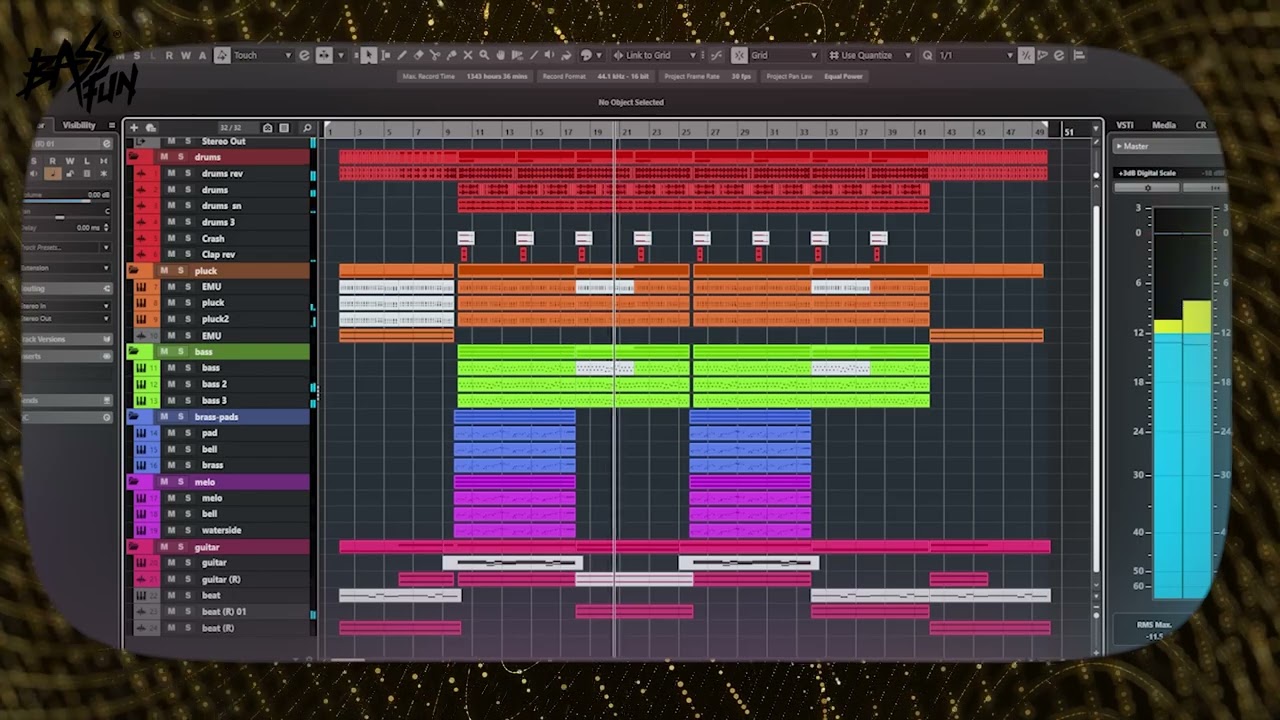Solo the pad track

click(x=187, y=433)
